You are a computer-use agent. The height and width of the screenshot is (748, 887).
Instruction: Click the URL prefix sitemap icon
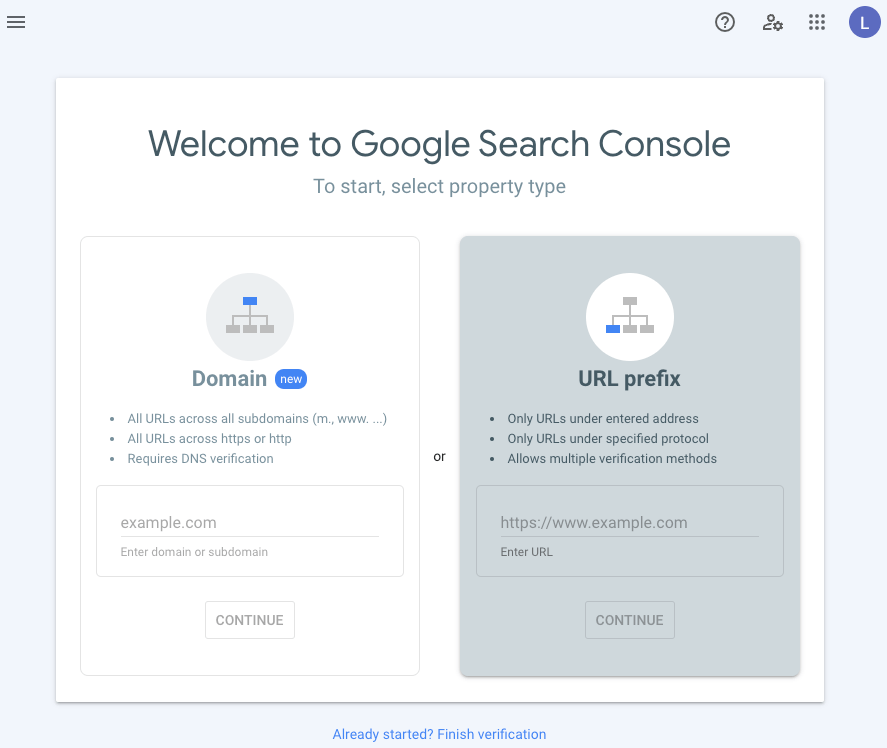[630, 316]
